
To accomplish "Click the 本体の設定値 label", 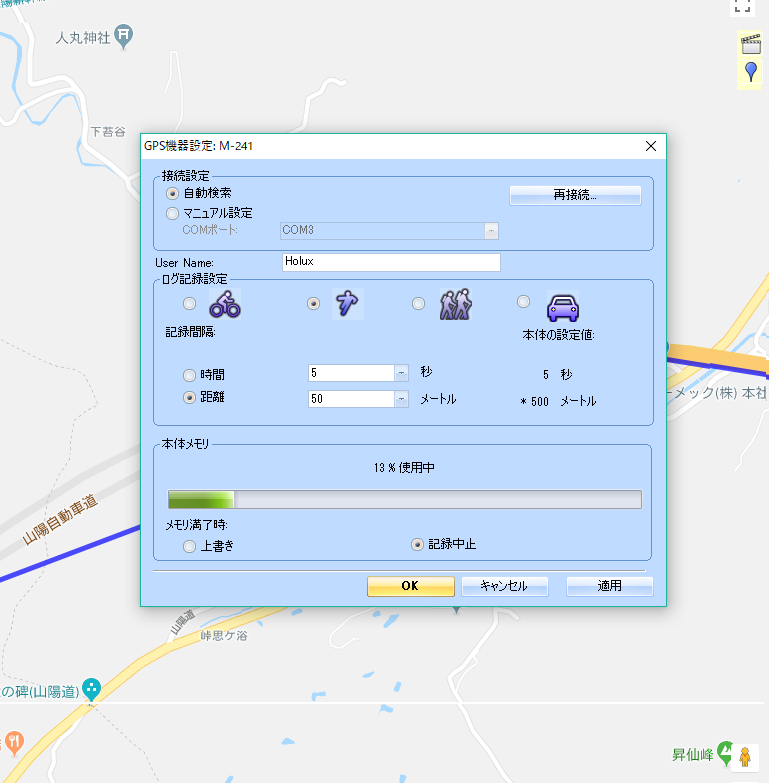I will tap(558, 335).
